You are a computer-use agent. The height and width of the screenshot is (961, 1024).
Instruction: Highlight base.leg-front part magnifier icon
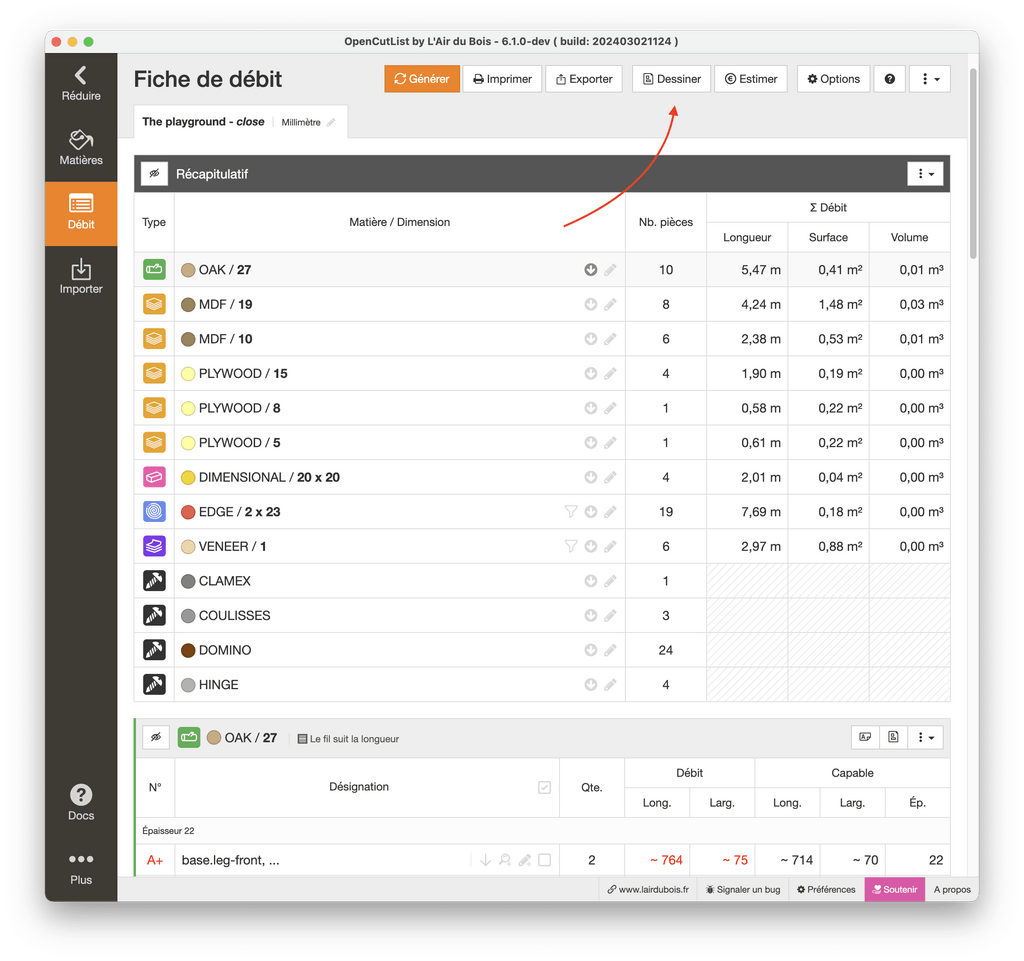[x=505, y=860]
